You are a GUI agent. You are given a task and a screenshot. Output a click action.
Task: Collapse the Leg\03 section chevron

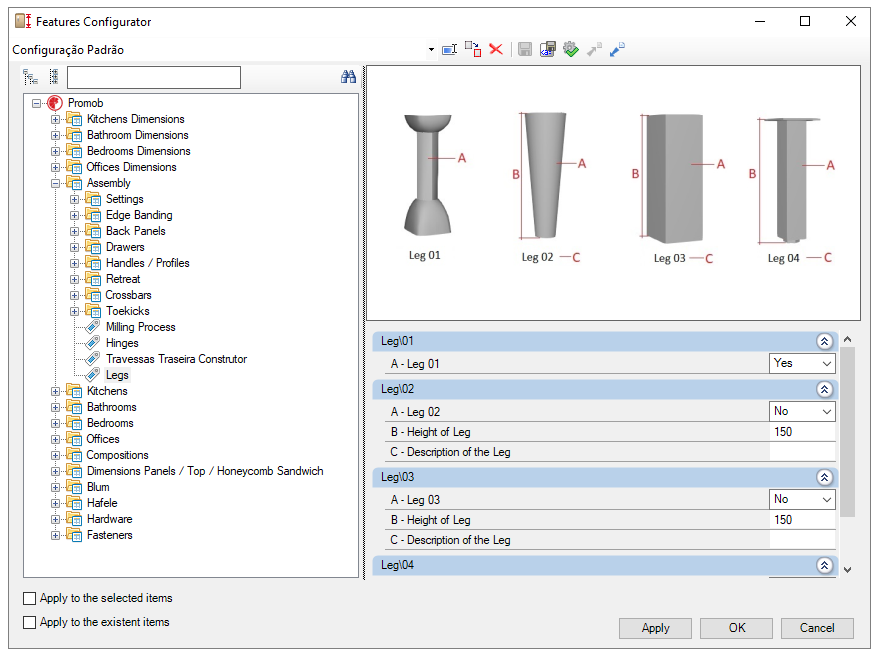pyautogui.click(x=824, y=477)
